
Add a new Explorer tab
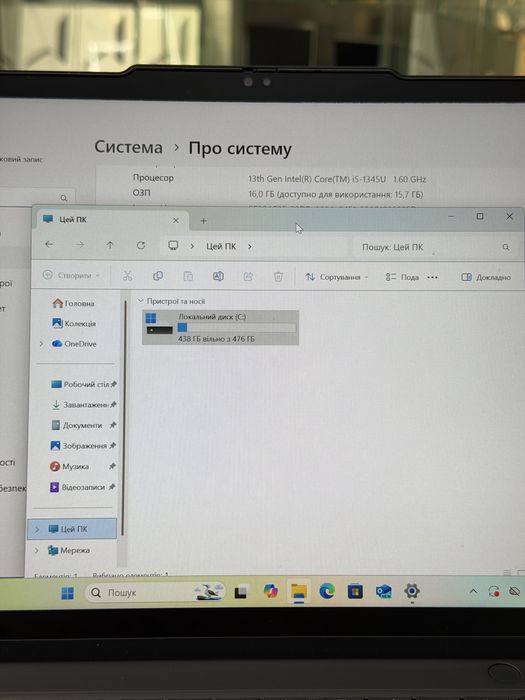(204, 221)
